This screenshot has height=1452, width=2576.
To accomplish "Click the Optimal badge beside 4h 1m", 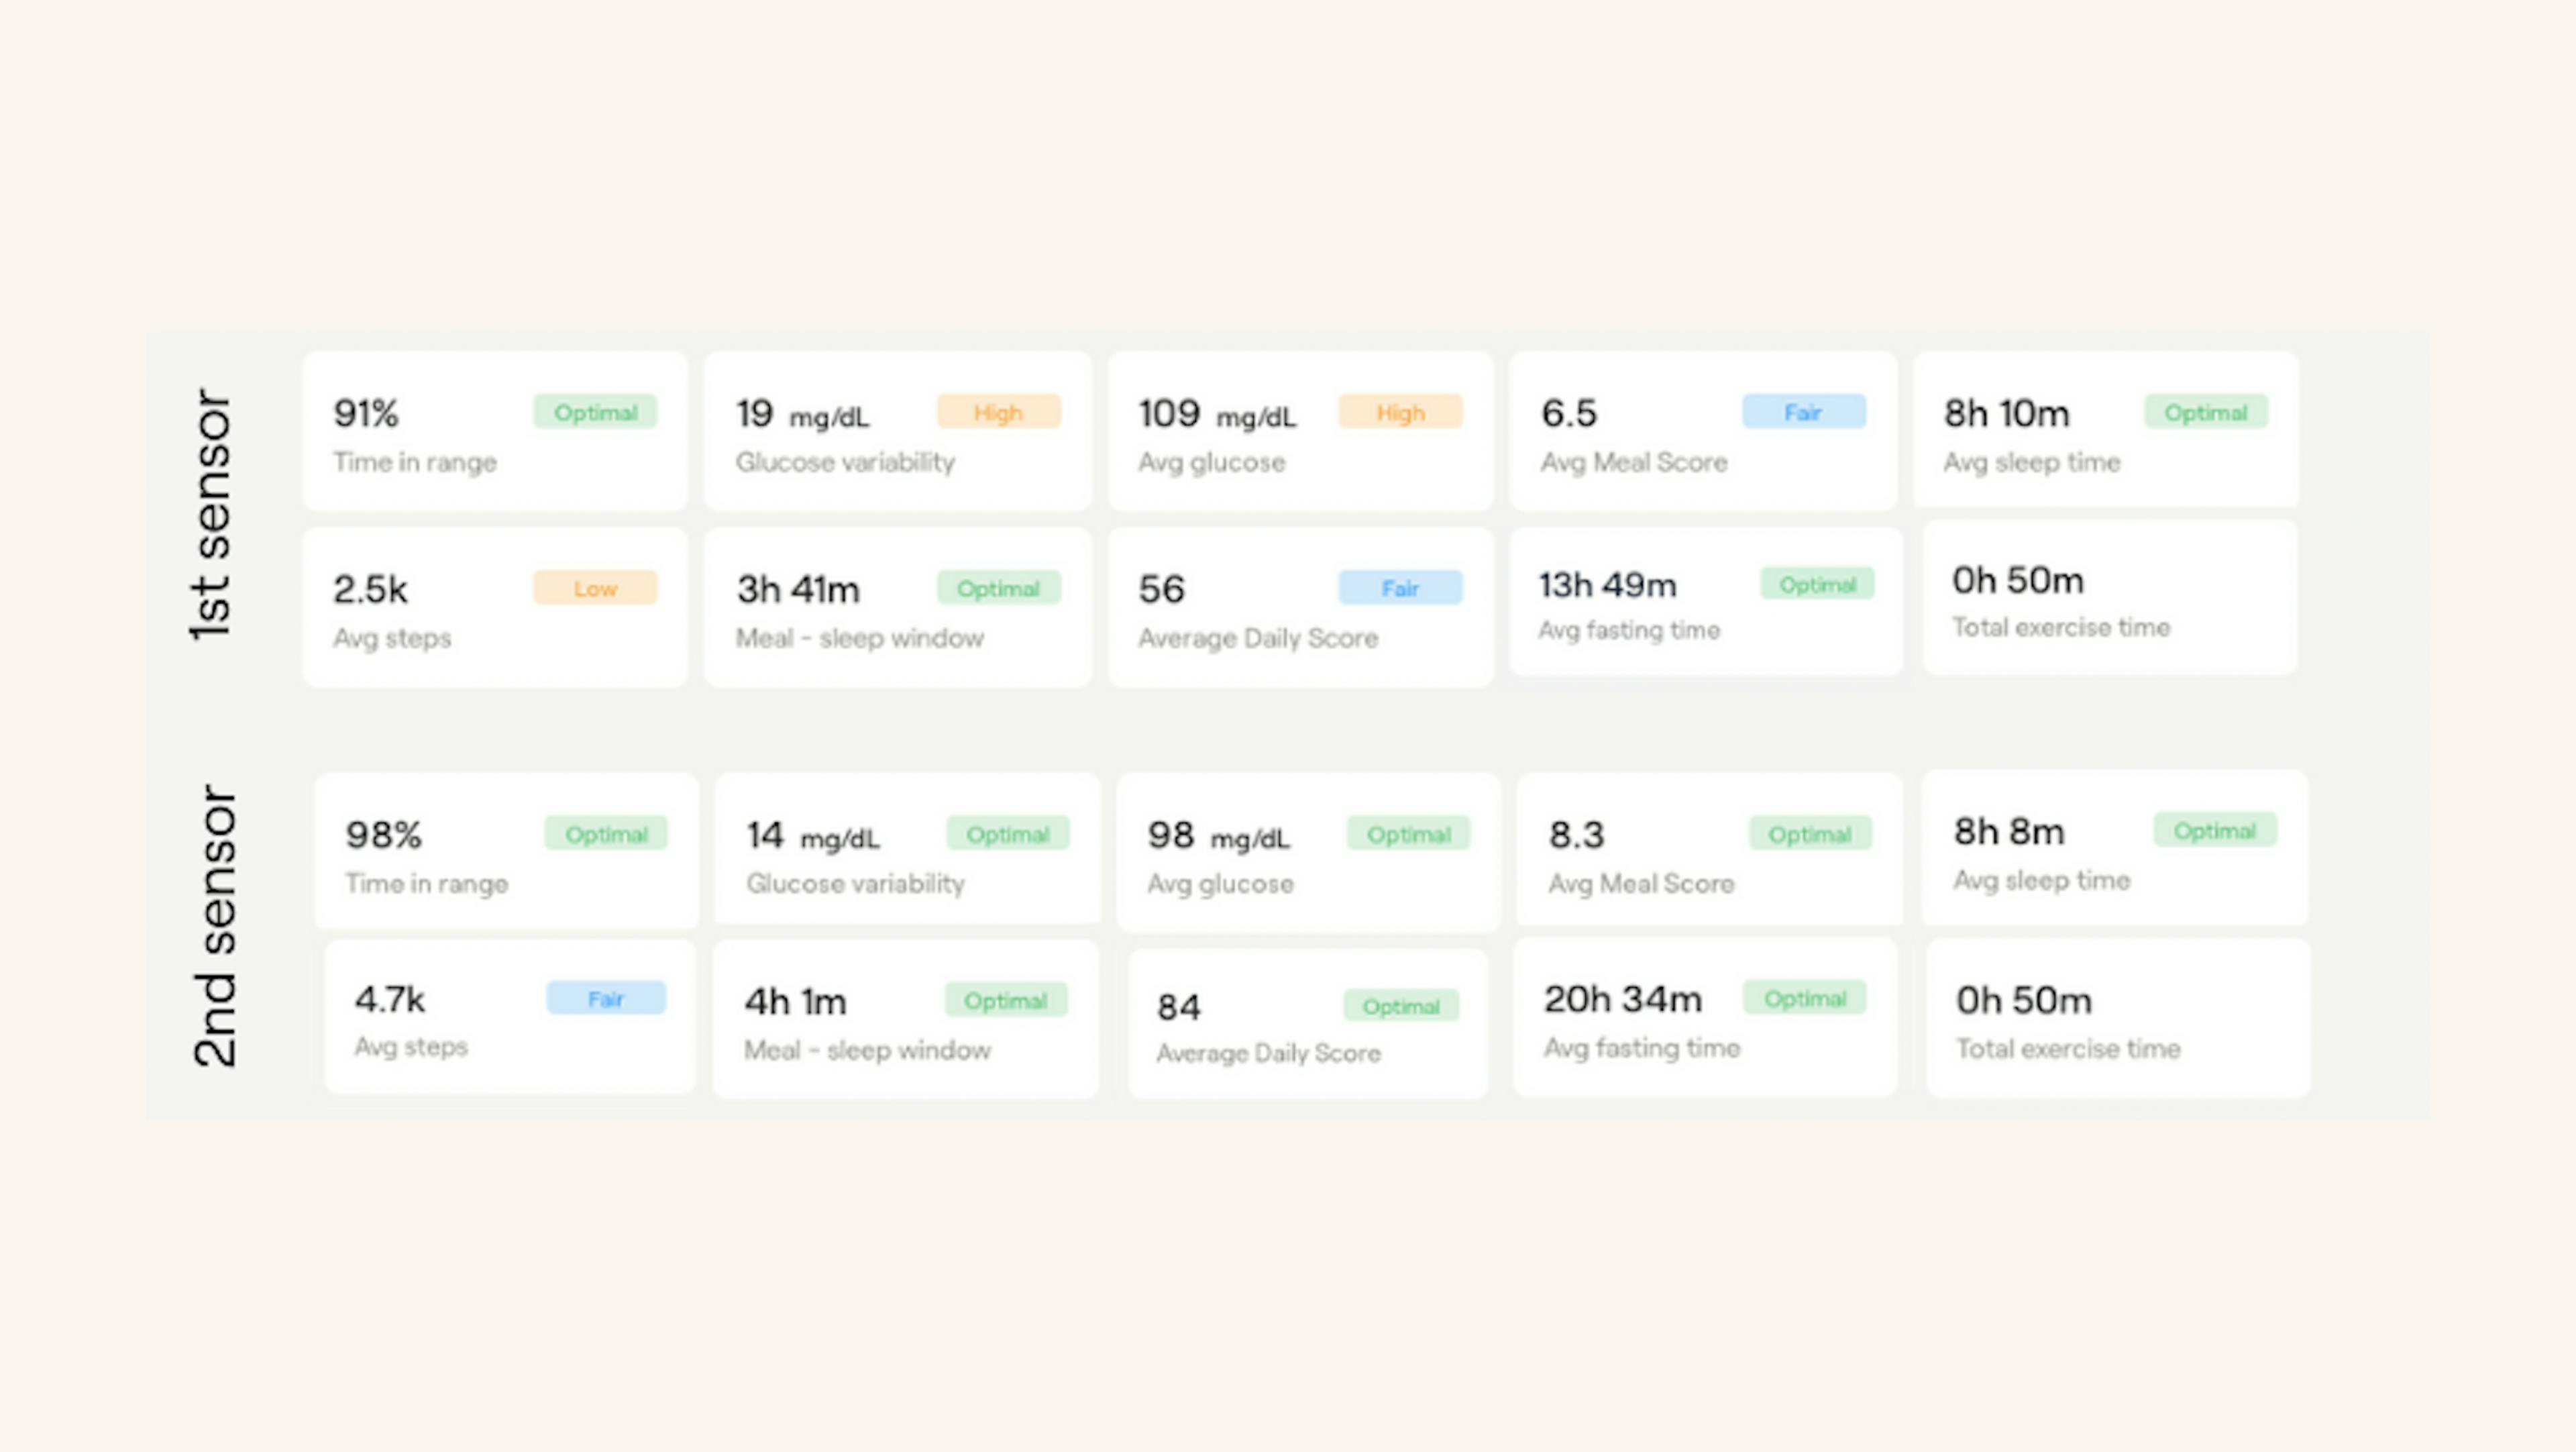I will click(x=1006, y=1000).
